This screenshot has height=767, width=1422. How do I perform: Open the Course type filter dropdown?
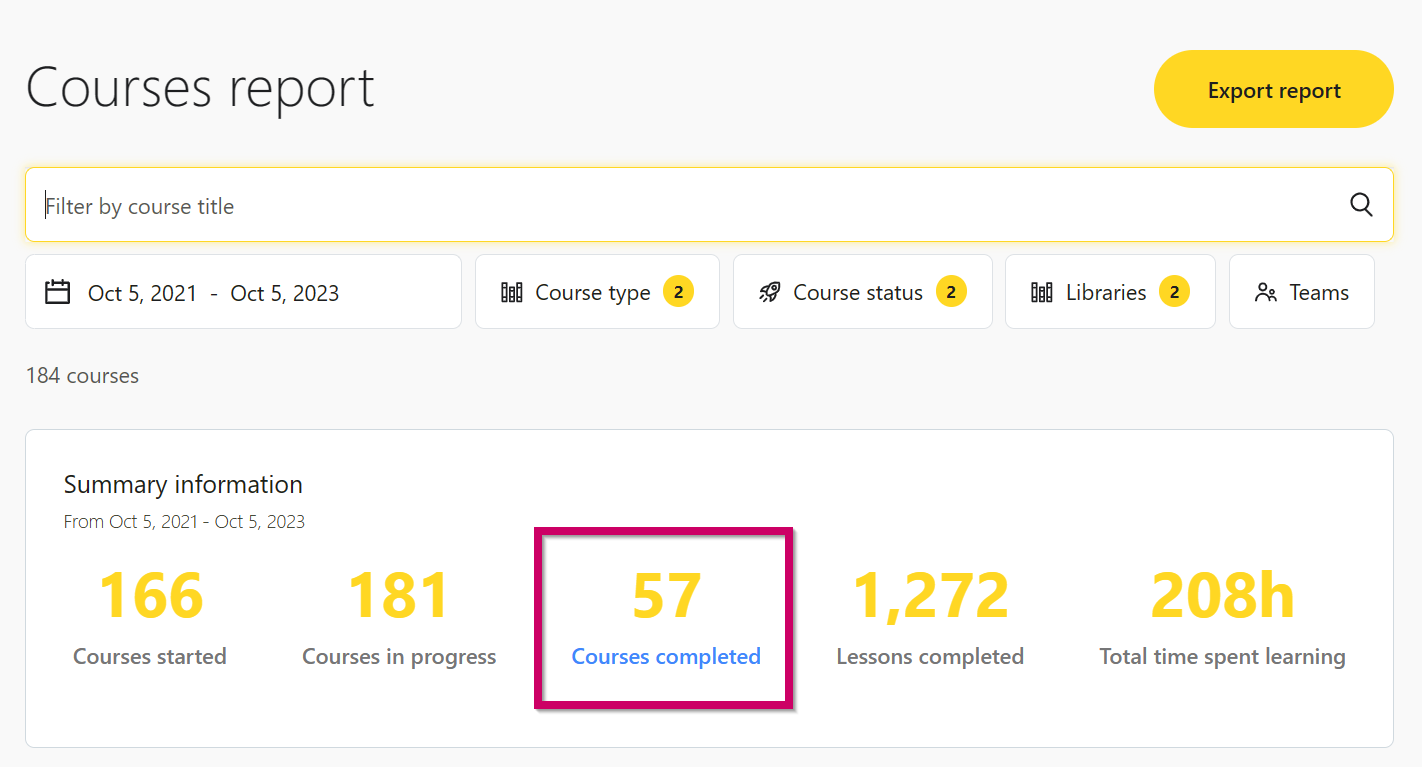coord(597,292)
